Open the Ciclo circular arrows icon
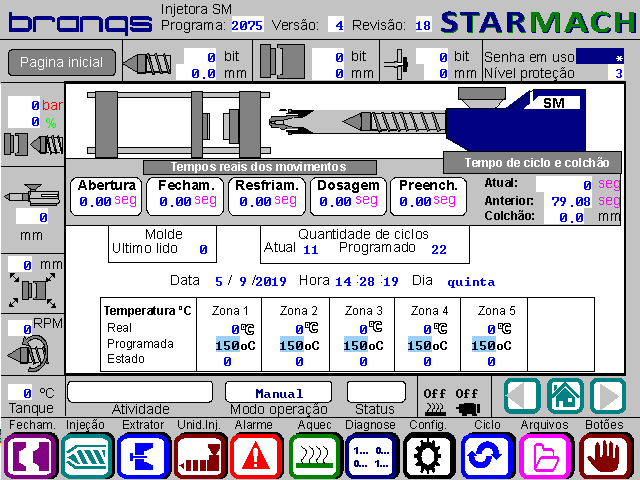 487,456
